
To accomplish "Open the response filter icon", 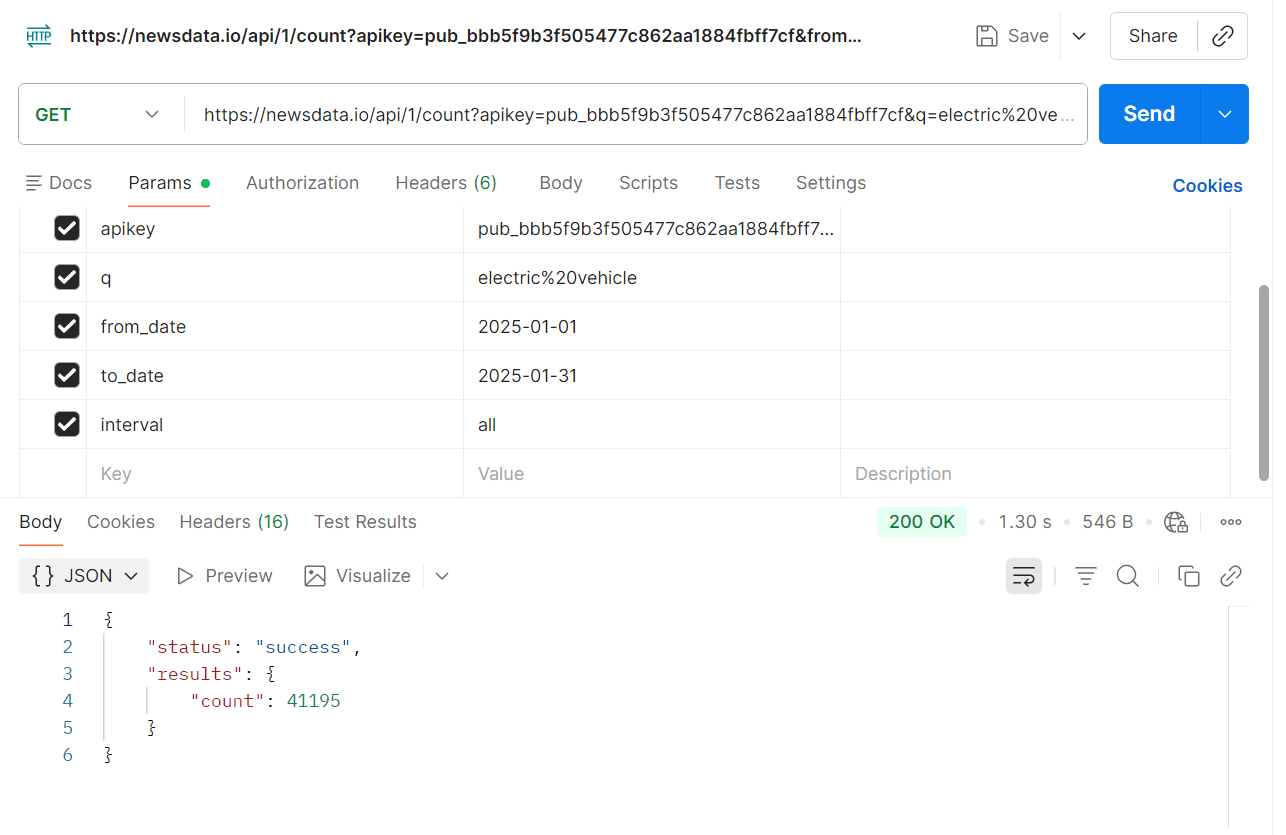I will point(1085,576).
